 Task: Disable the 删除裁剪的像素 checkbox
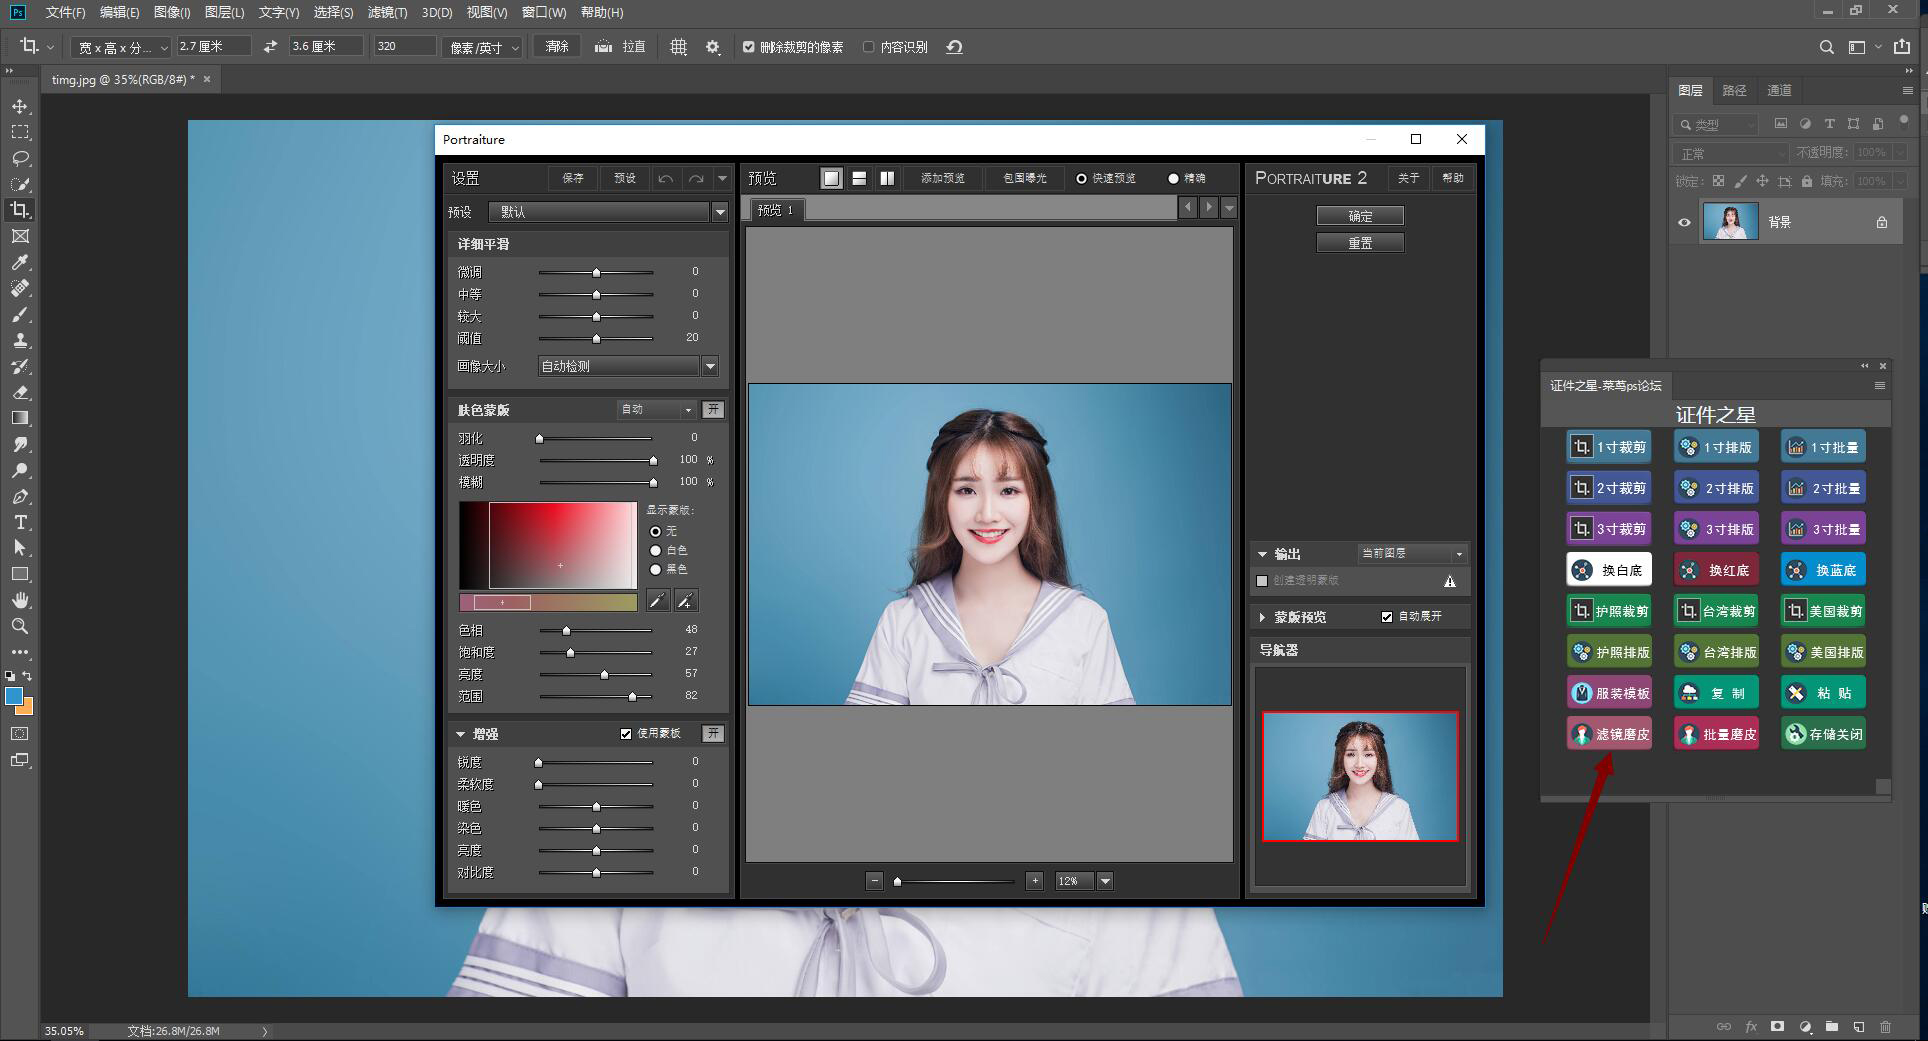(749, 46)
